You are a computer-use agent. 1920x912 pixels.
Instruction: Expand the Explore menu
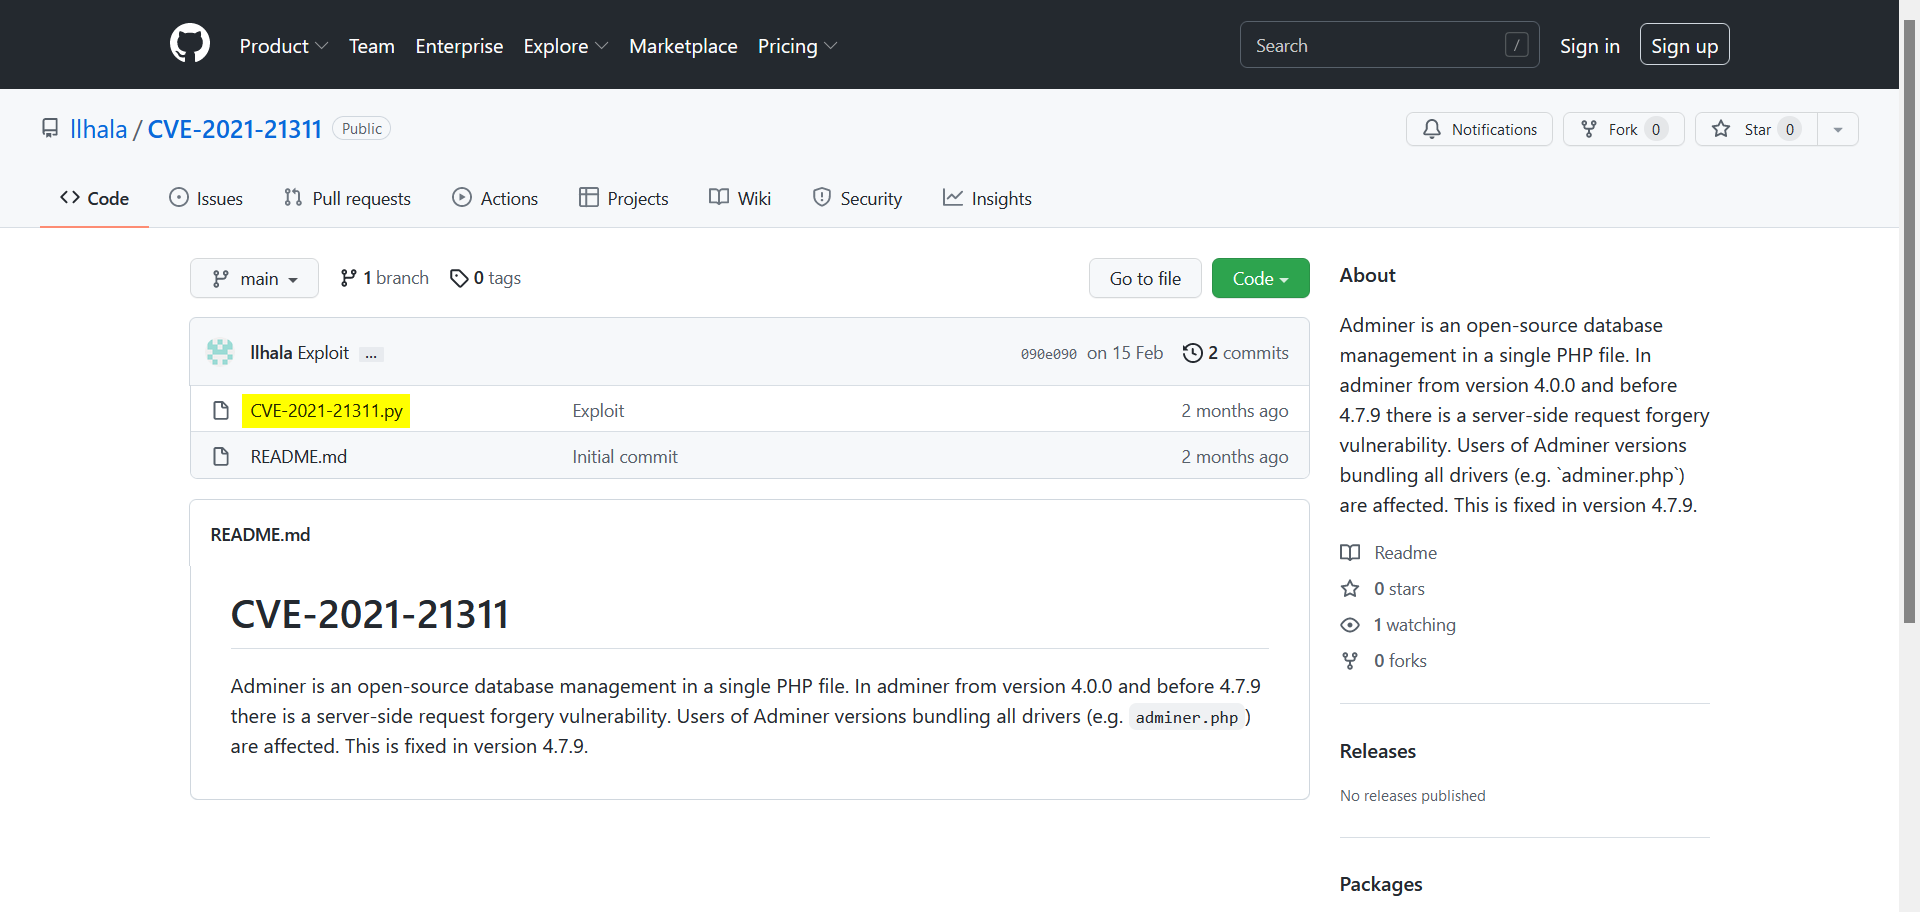point(566,46)
